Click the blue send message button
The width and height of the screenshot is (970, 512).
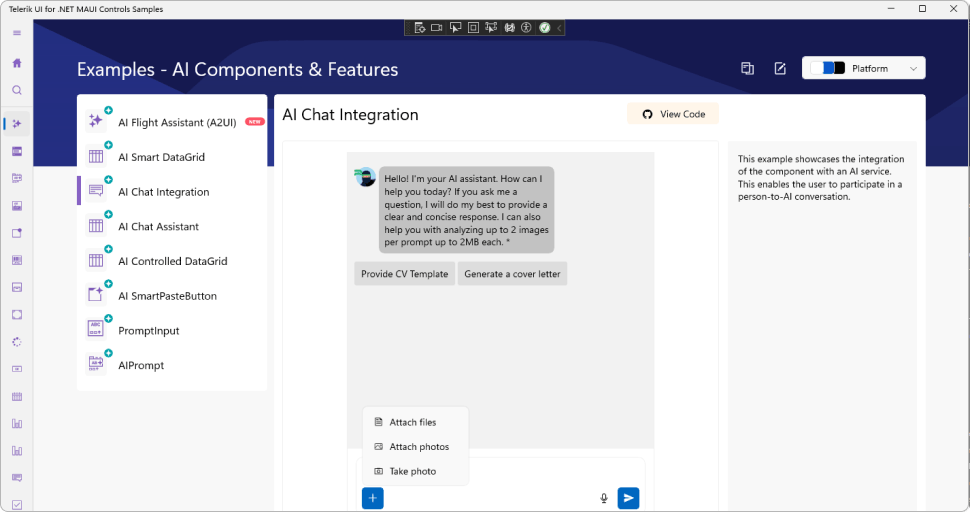[629, 498]
